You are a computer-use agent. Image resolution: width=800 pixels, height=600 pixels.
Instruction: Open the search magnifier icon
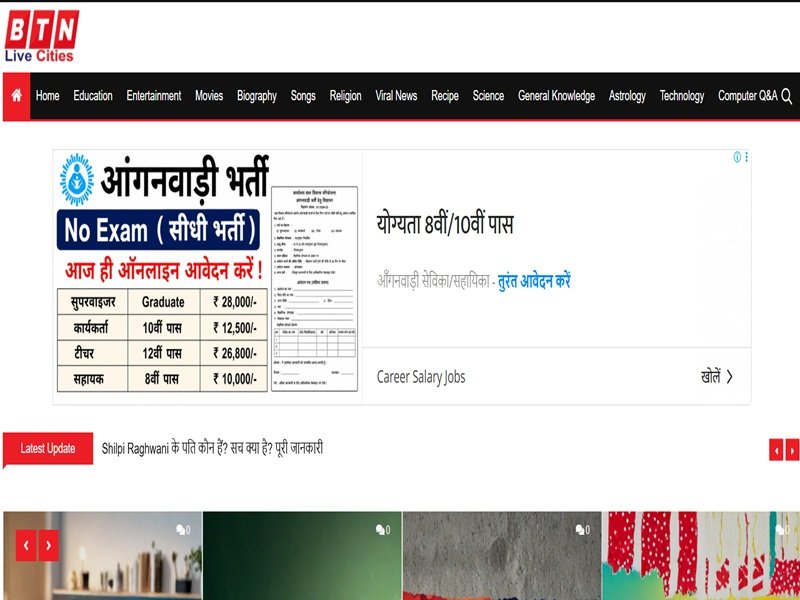coord(787,96)
